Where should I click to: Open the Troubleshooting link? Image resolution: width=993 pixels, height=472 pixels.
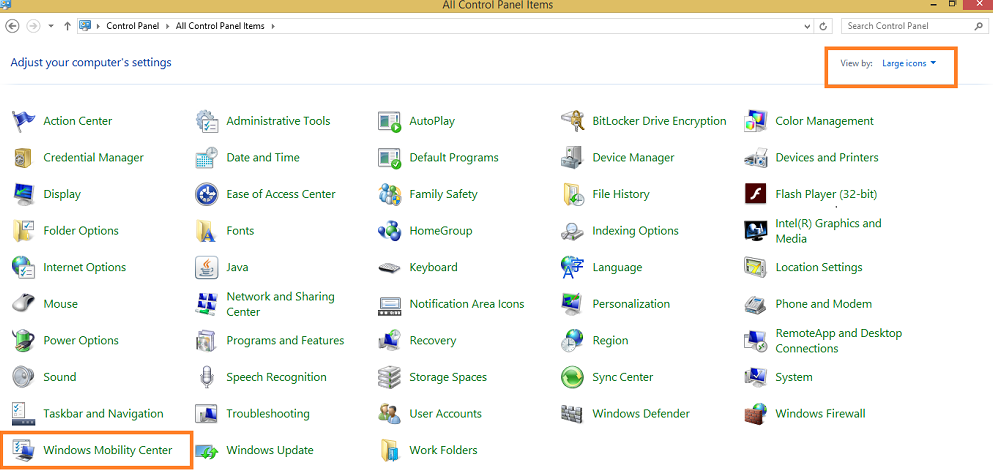pos(268,414)
